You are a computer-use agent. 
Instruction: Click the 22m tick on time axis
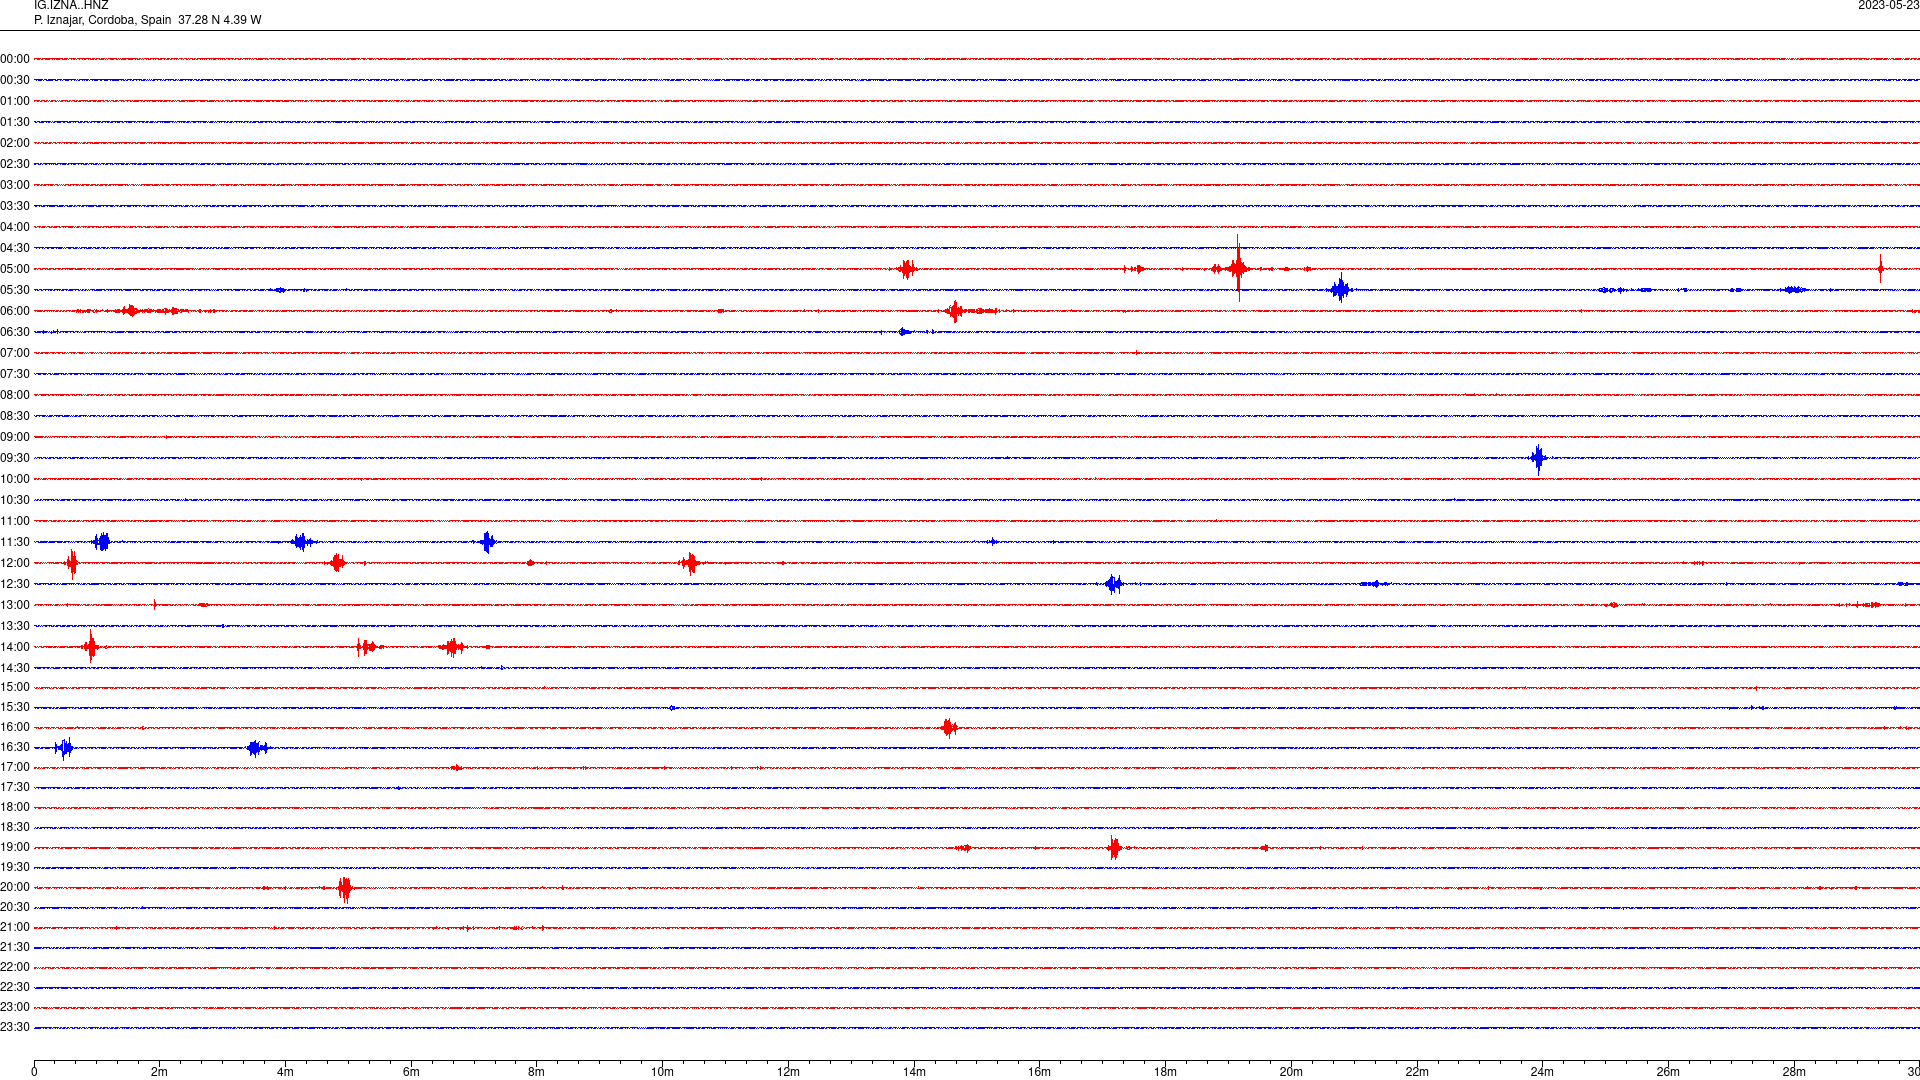coord(1417,1072)
